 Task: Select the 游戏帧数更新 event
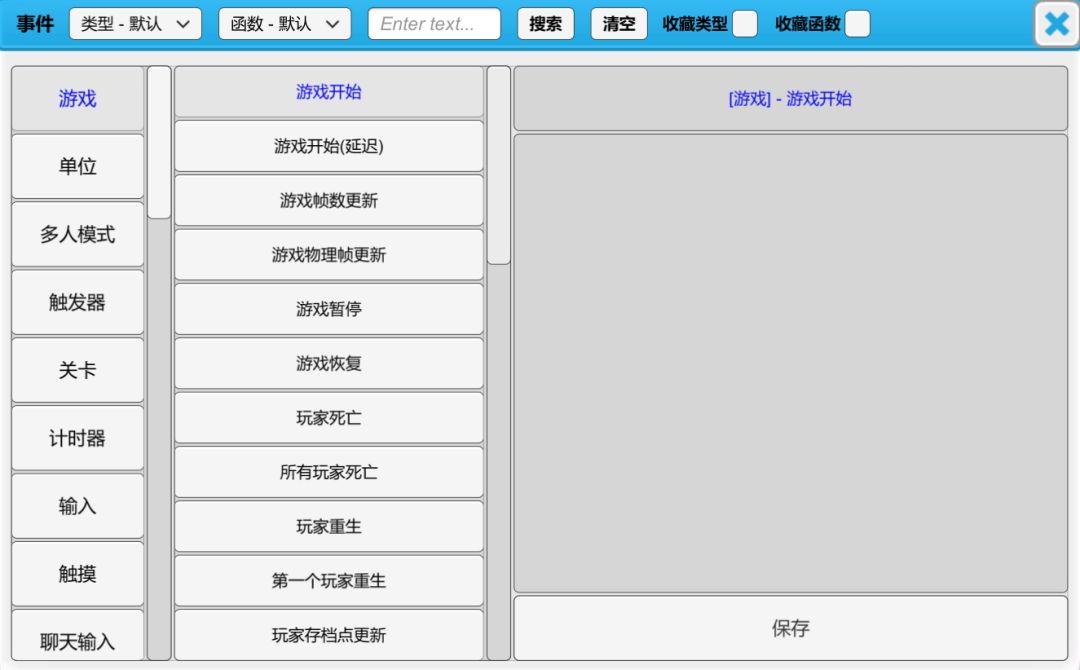(329, 200)
